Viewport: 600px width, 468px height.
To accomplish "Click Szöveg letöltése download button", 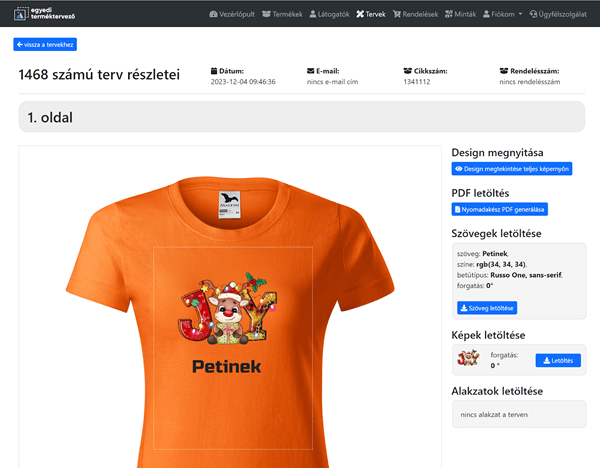I will click(x=487, y=308).
